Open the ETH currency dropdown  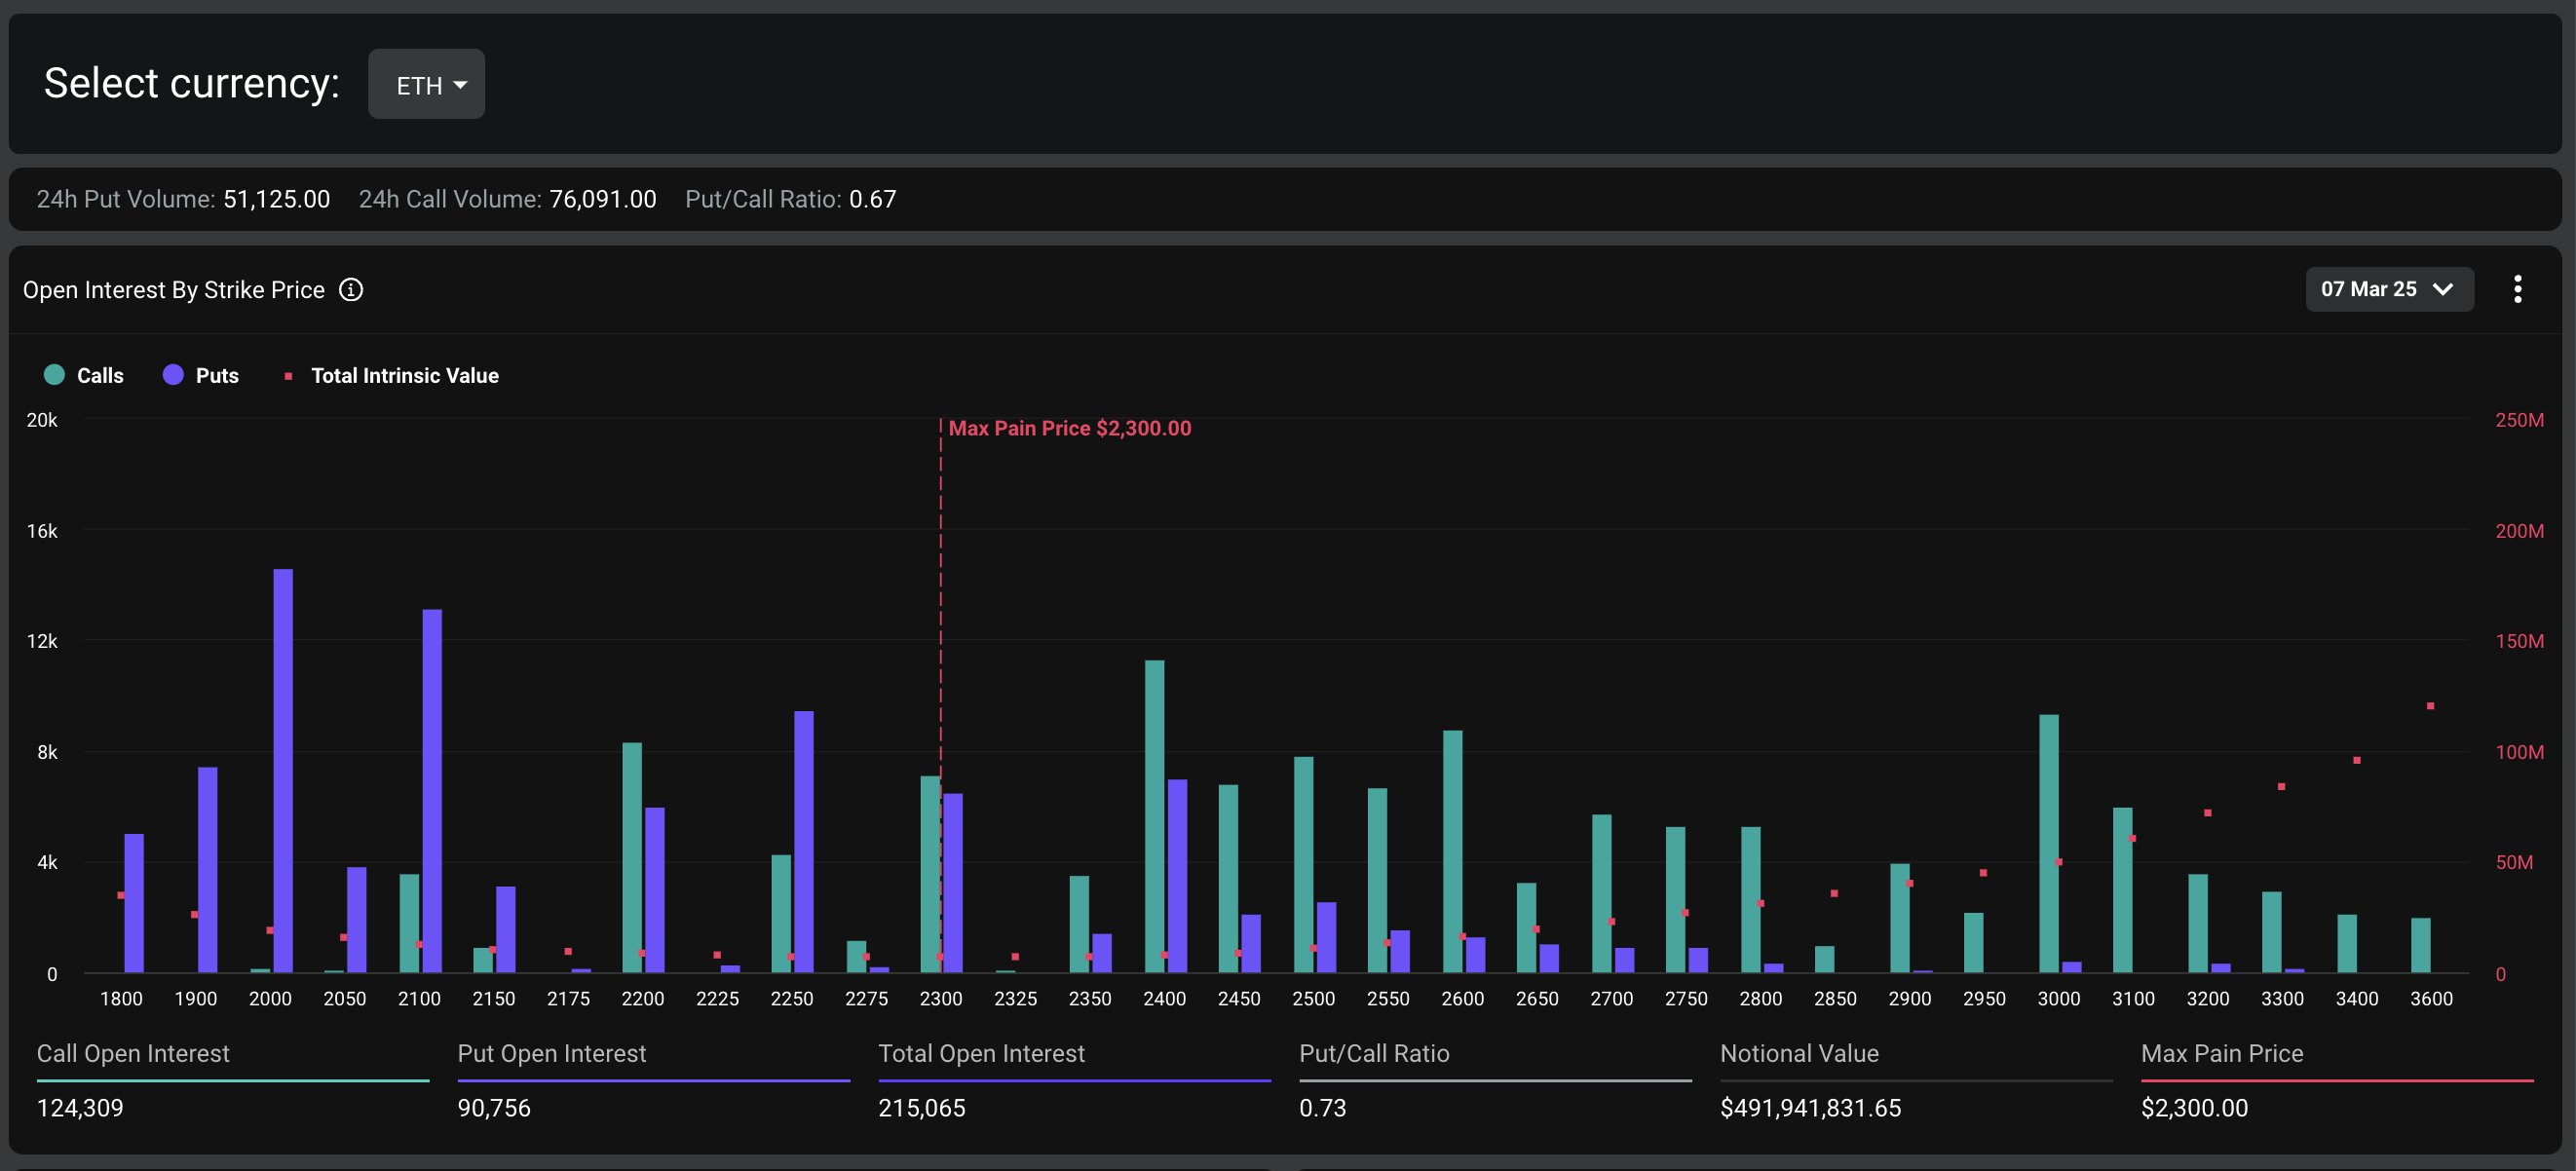(x=427, y=85)
